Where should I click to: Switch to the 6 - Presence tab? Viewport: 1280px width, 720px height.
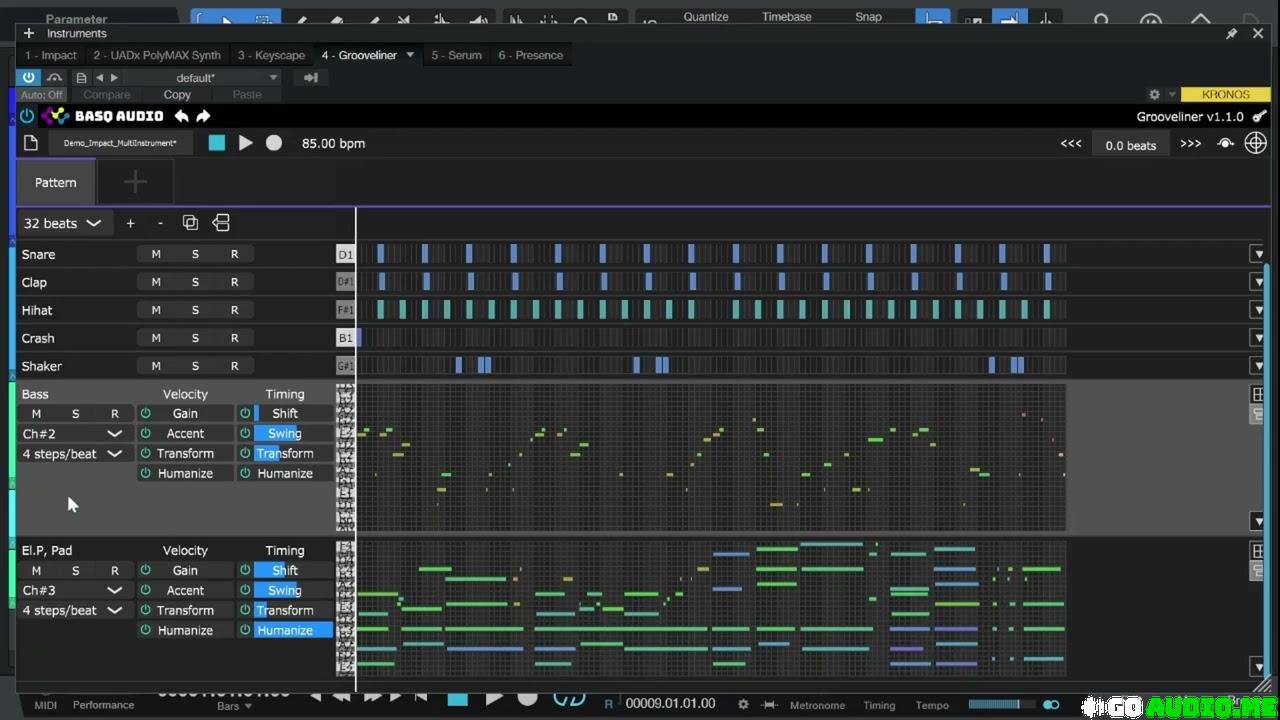tap(531, 55)
